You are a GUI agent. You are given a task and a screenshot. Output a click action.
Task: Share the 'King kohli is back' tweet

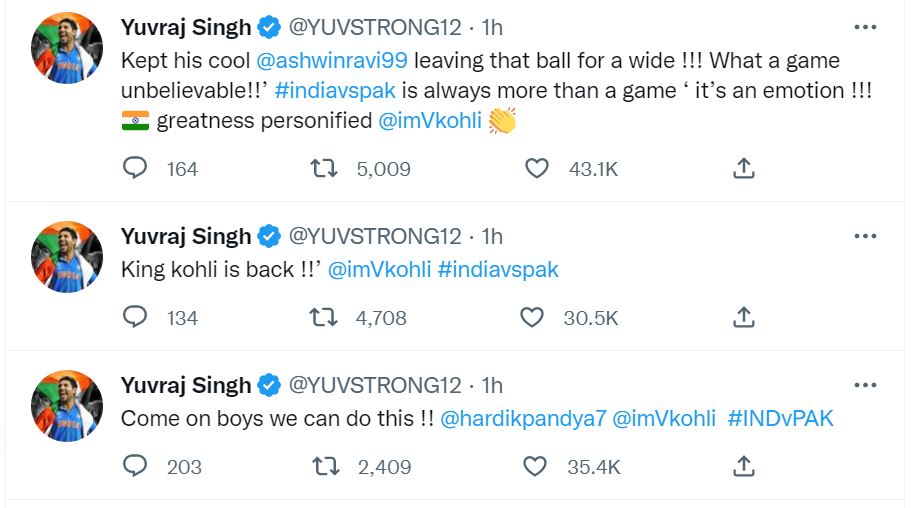tap(743, 317)
